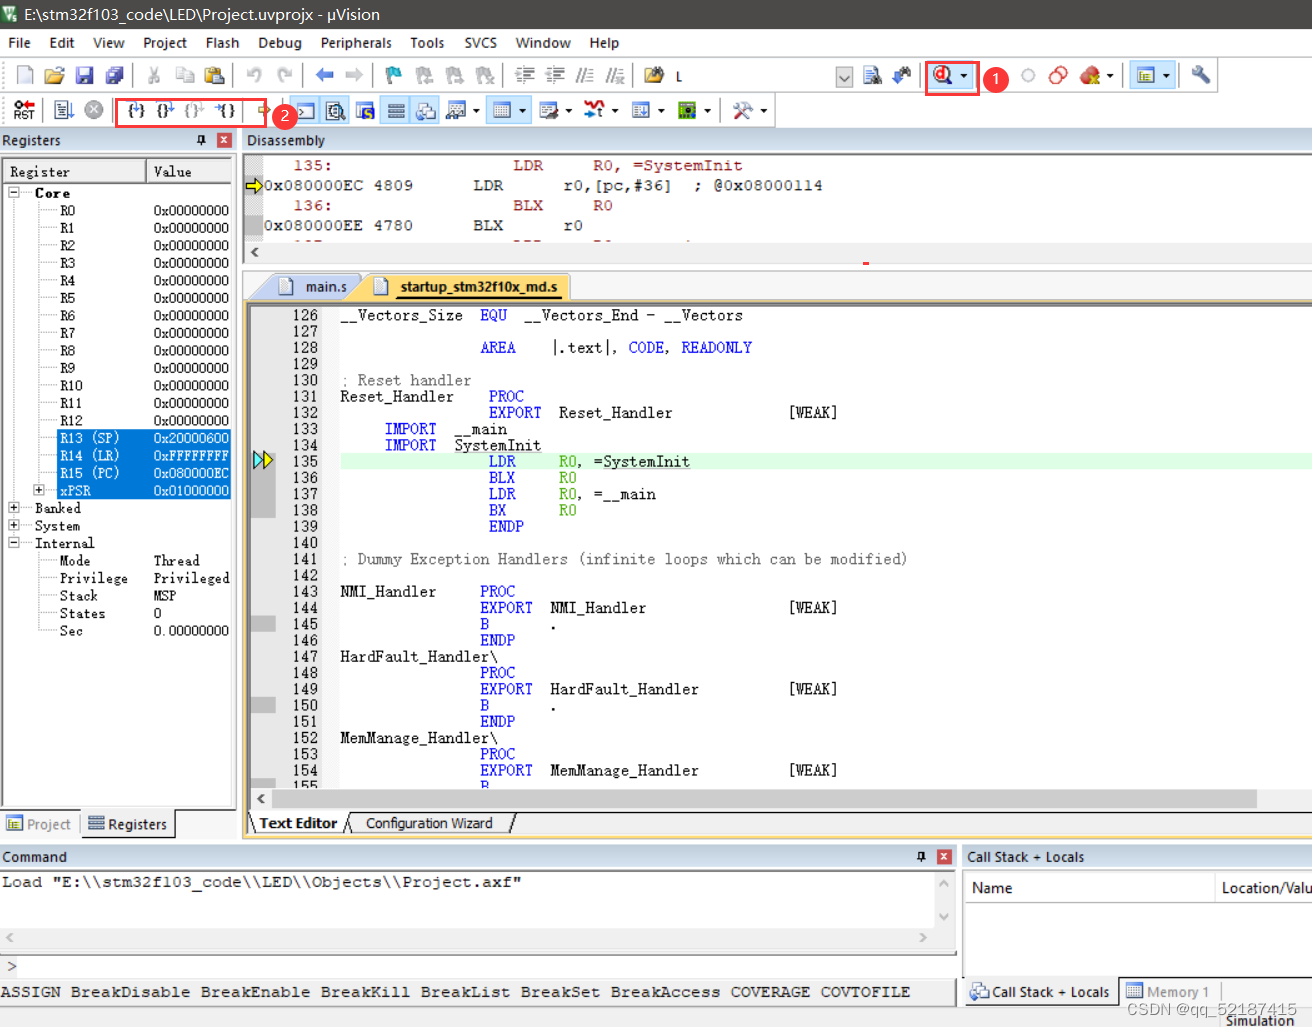Click the grey Stop execution icon

click(94, 110)
